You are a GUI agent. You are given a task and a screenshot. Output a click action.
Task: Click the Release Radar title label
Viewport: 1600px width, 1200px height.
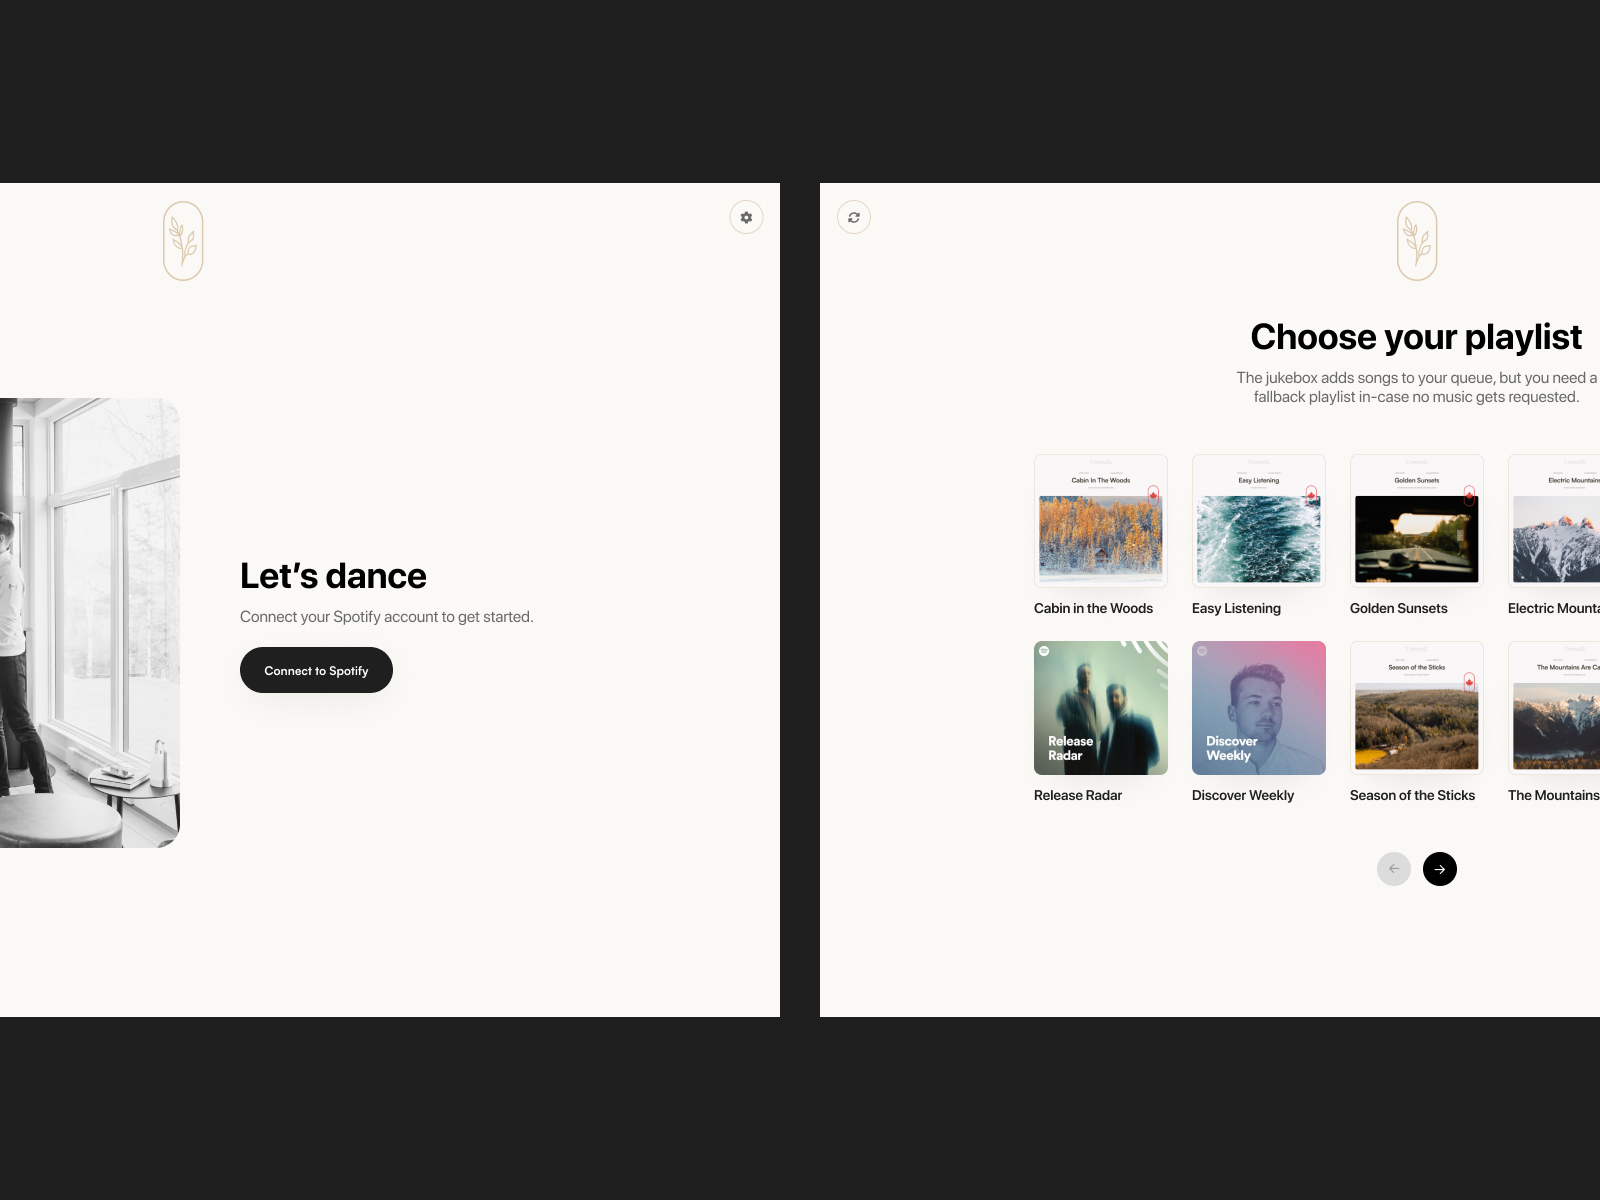(x=1077, y=795)
